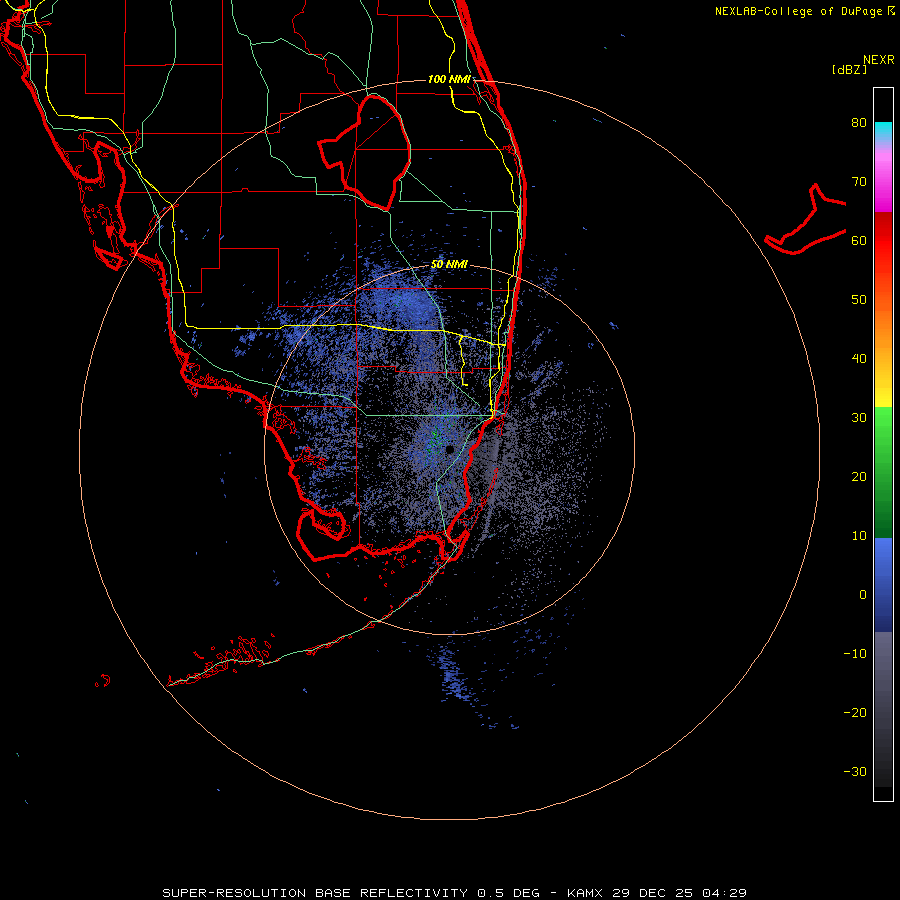Viewport: 900px width, 900px height.
Task: Click the blue band of reflectivity color bar
Action: (x=883, y=585)
